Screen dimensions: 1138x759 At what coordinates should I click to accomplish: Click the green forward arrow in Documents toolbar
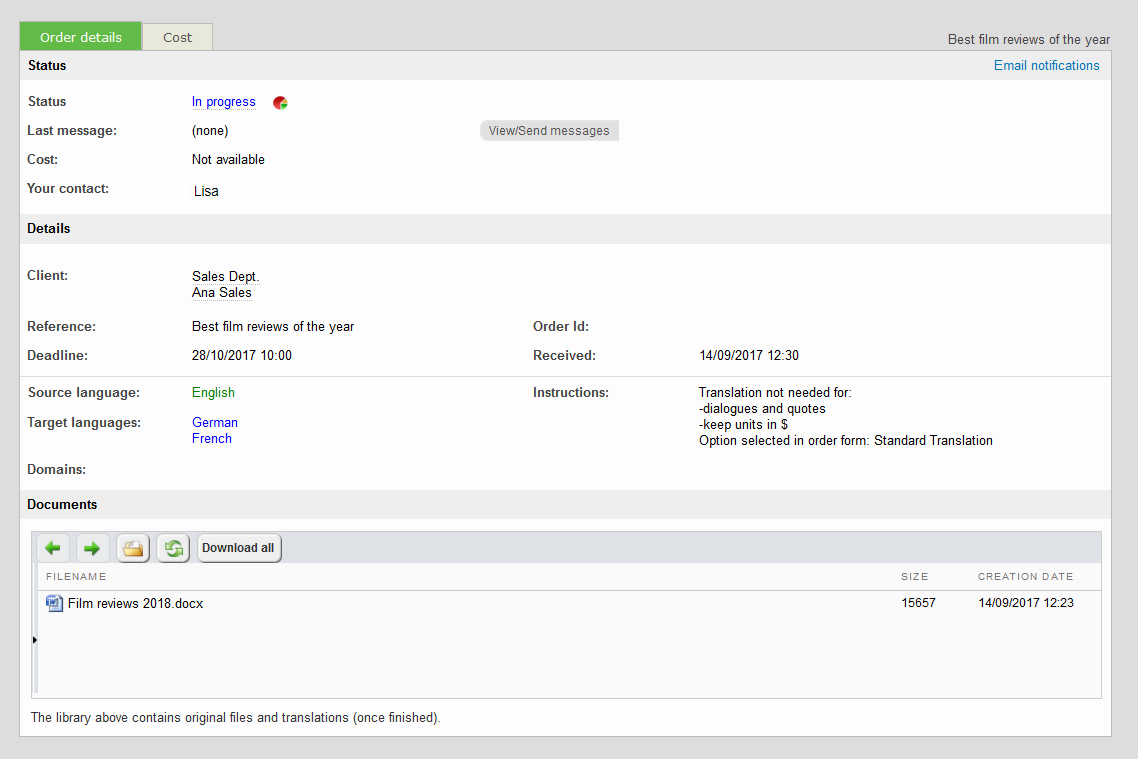tap(92, 548)
